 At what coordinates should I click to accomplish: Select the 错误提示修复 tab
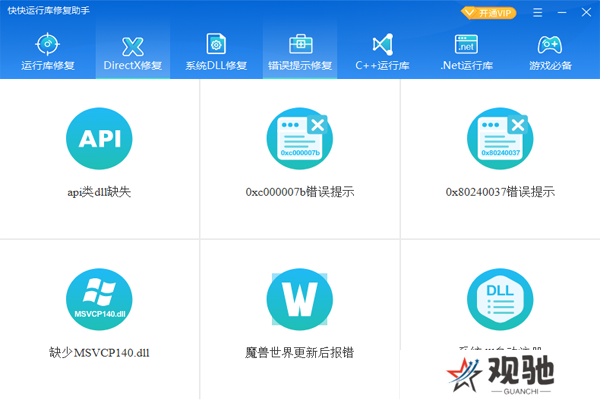click(x=300, y=52)
